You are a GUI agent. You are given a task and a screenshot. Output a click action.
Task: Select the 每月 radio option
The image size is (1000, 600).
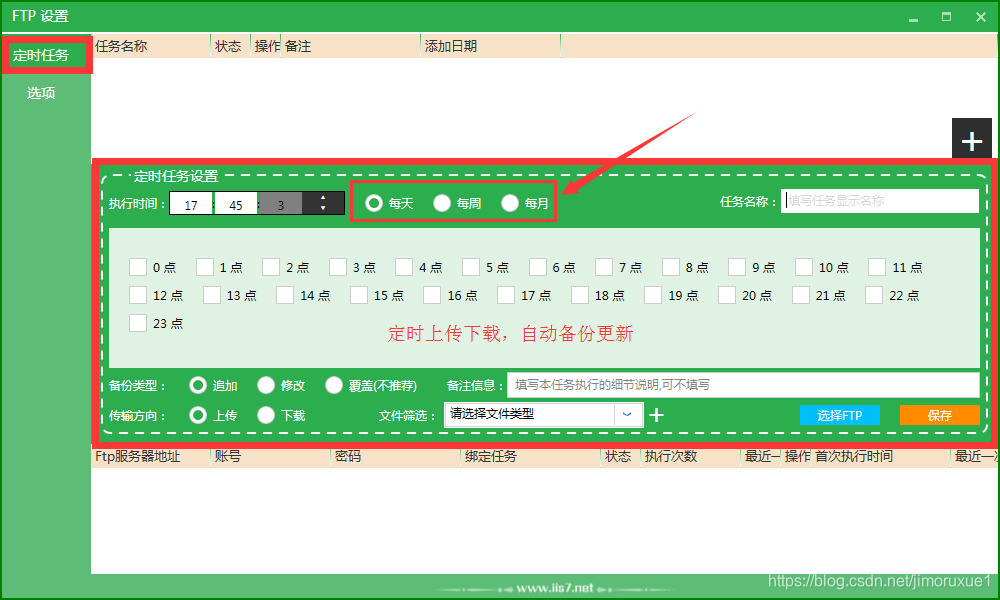click(510, 203)
